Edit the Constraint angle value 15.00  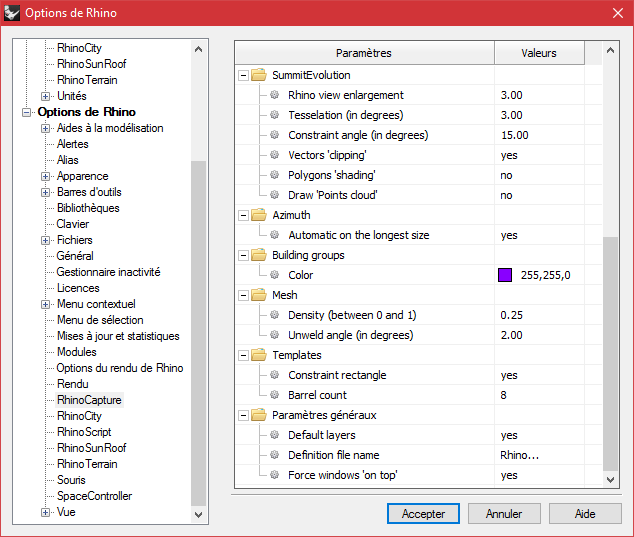point(515,135)
